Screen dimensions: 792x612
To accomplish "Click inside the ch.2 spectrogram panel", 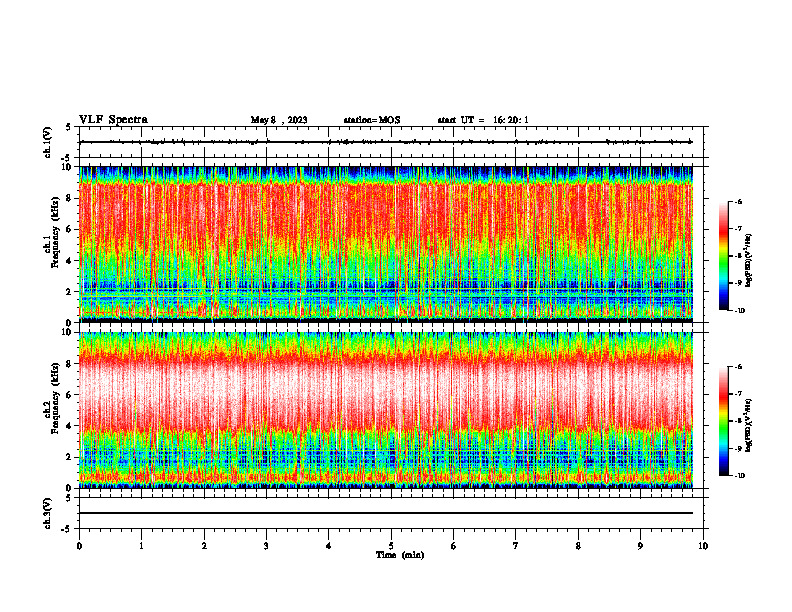I will pos(386,410).
